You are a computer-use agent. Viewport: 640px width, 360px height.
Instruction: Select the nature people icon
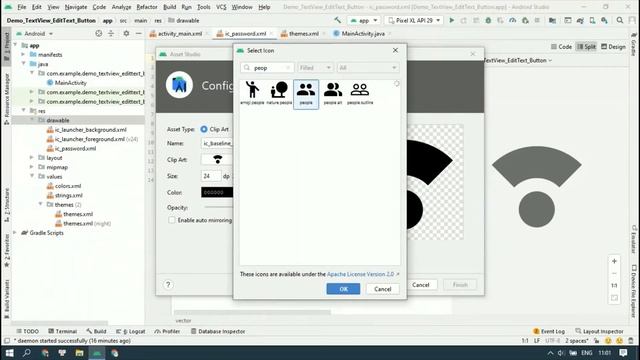[x=279, y=93]
